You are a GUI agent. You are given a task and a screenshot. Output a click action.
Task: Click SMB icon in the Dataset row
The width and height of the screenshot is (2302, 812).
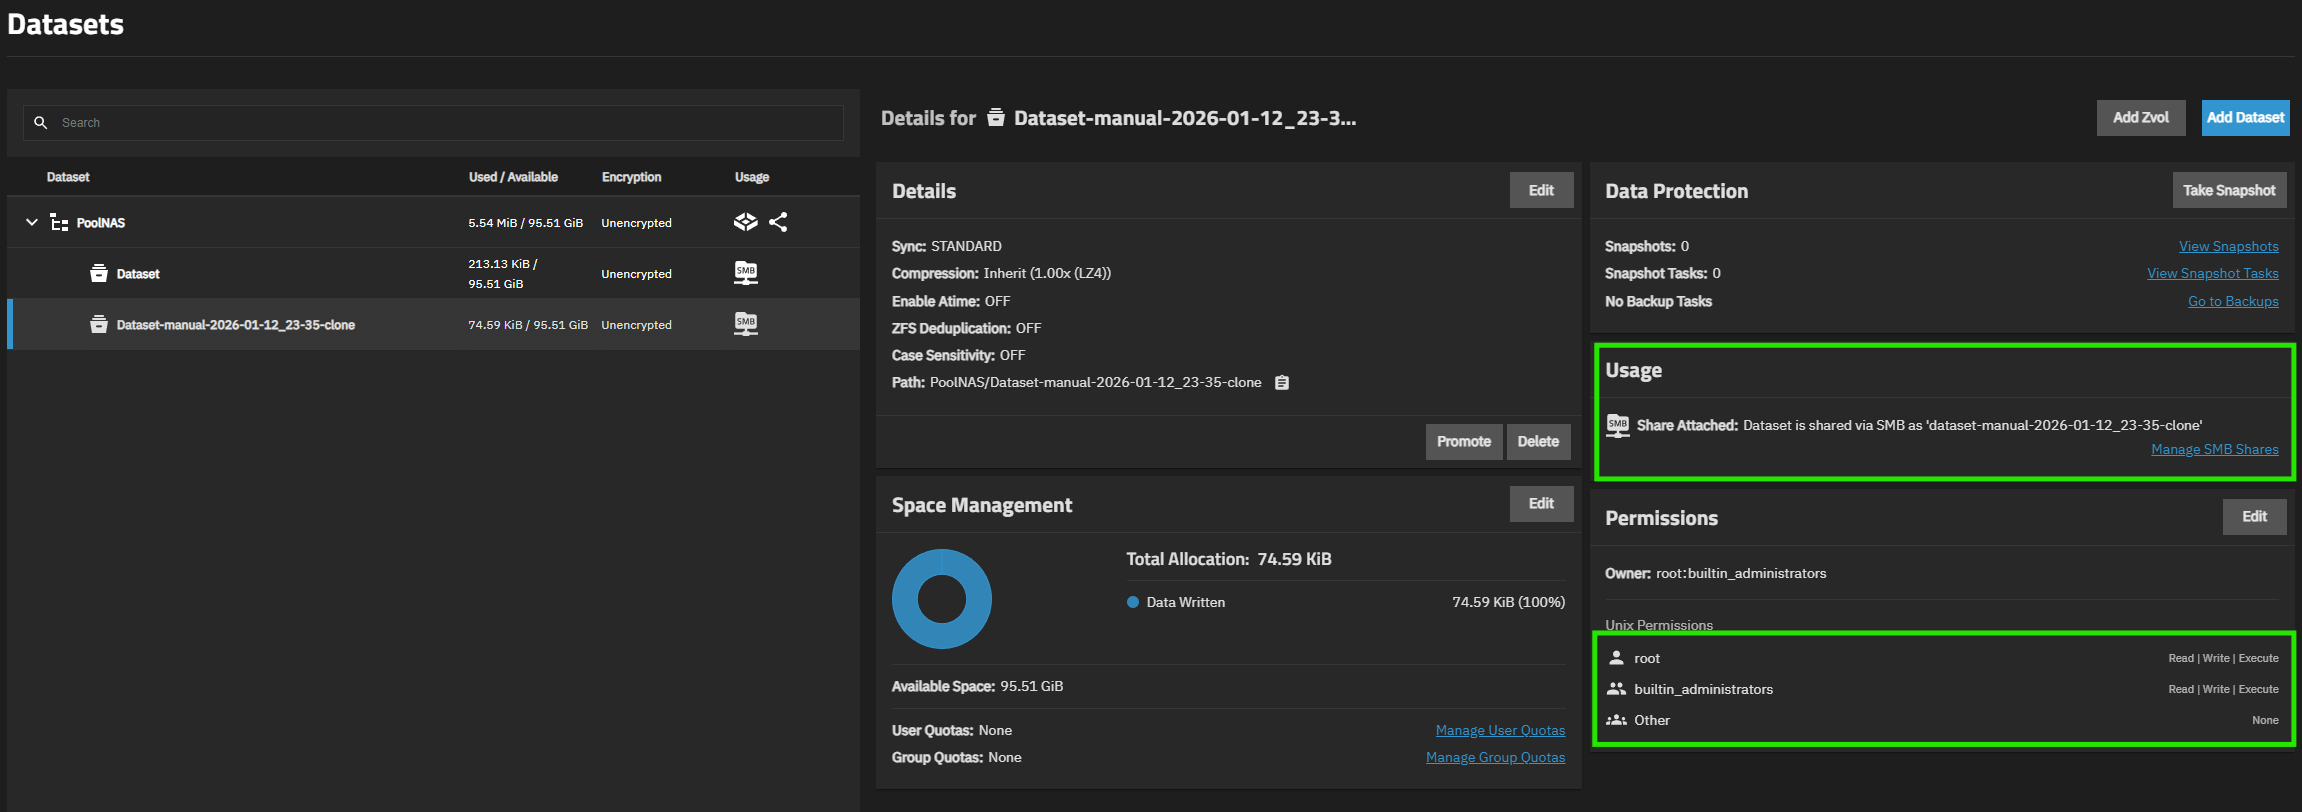point(746,273)
